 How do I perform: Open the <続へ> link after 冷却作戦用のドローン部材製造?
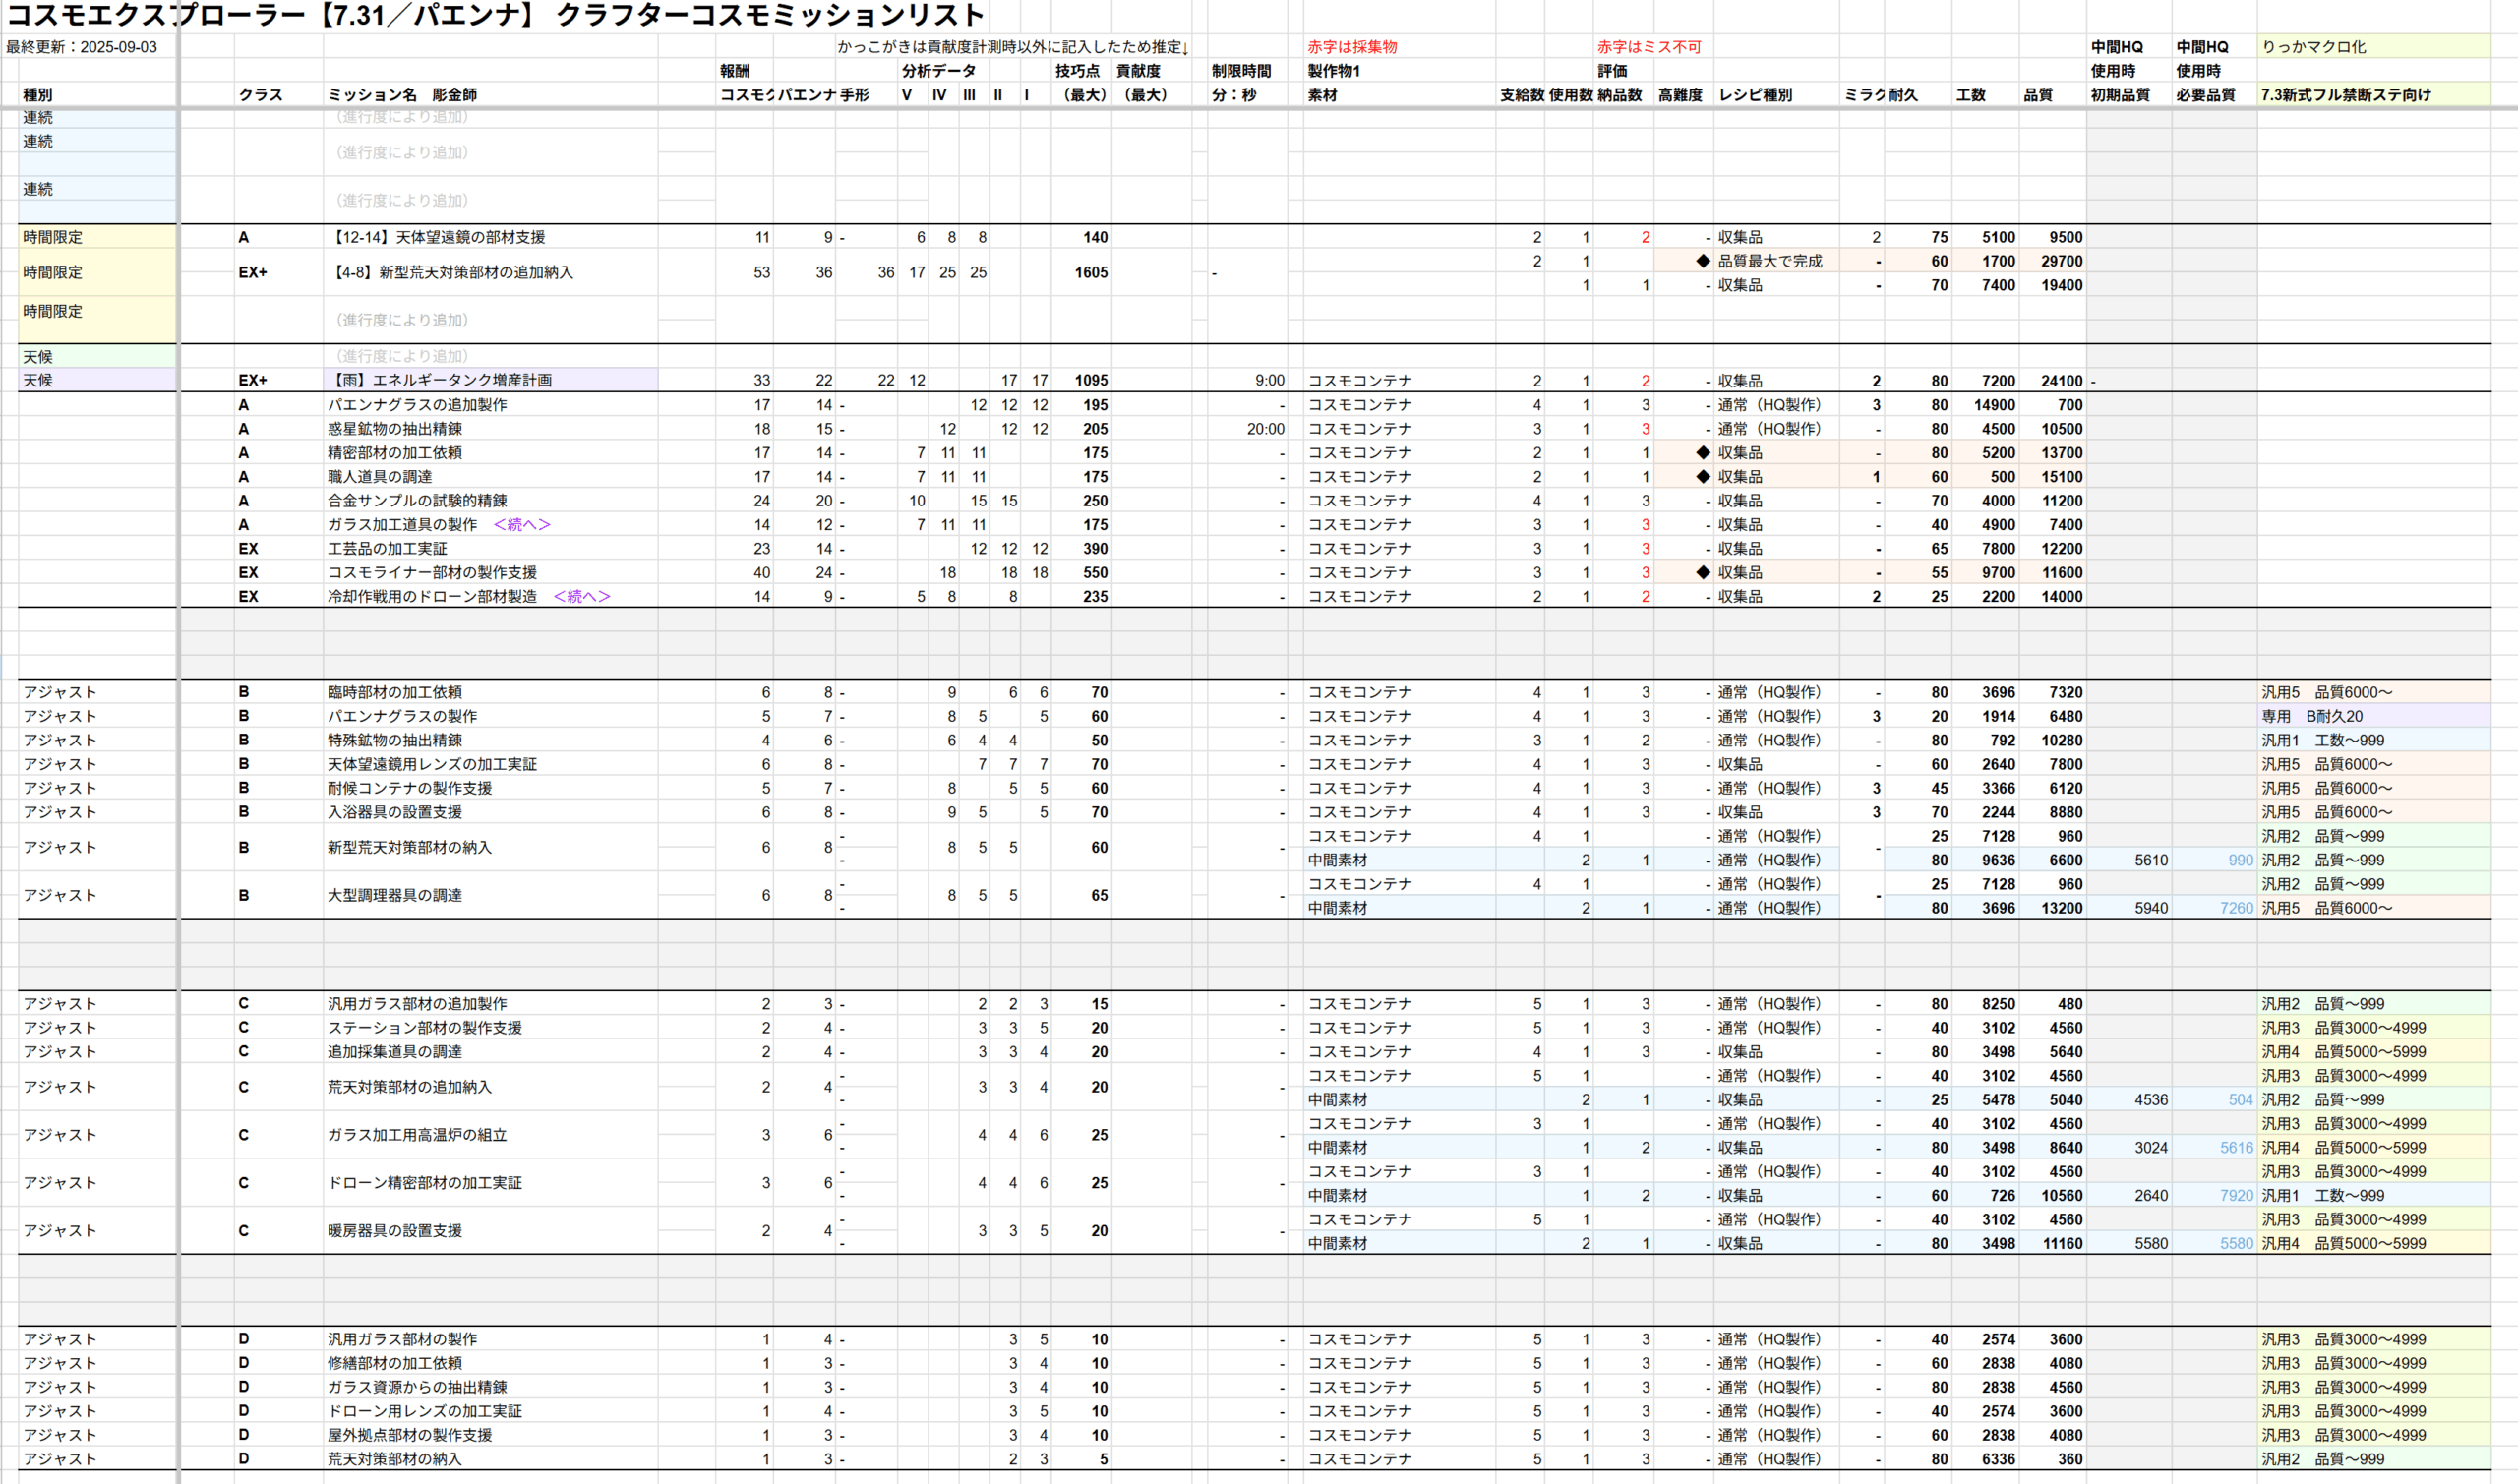(x=581, y=596)
